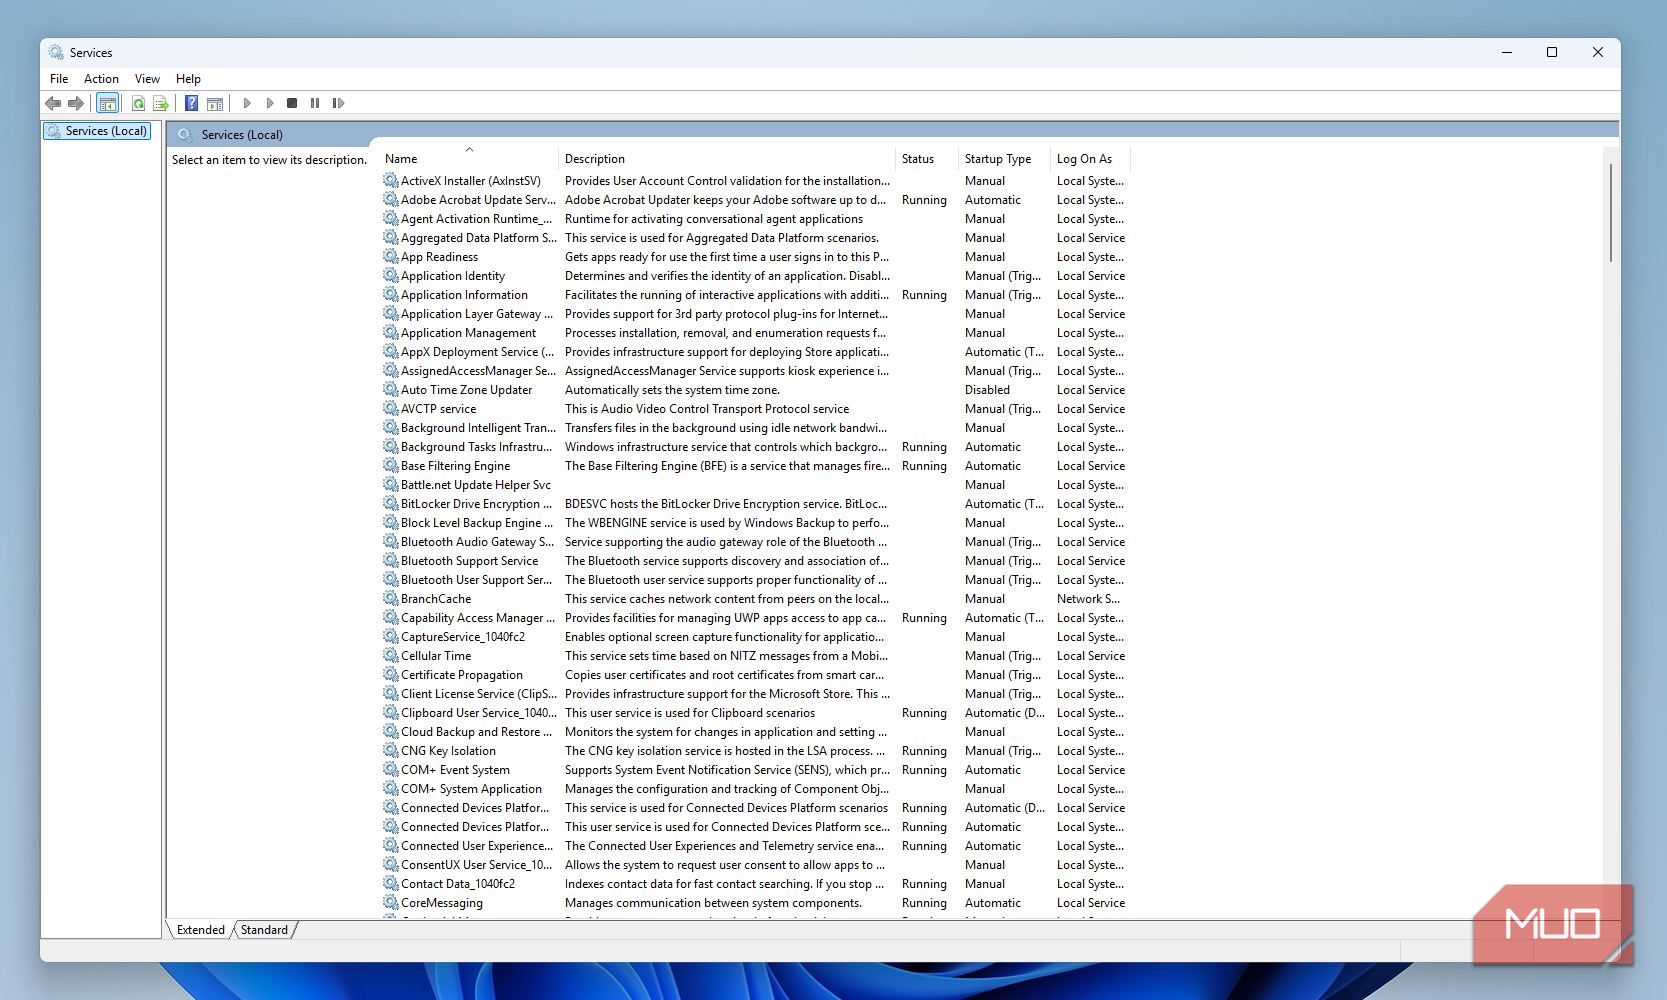Click gear icon beside Base Filtering Engine

point(391,465)
